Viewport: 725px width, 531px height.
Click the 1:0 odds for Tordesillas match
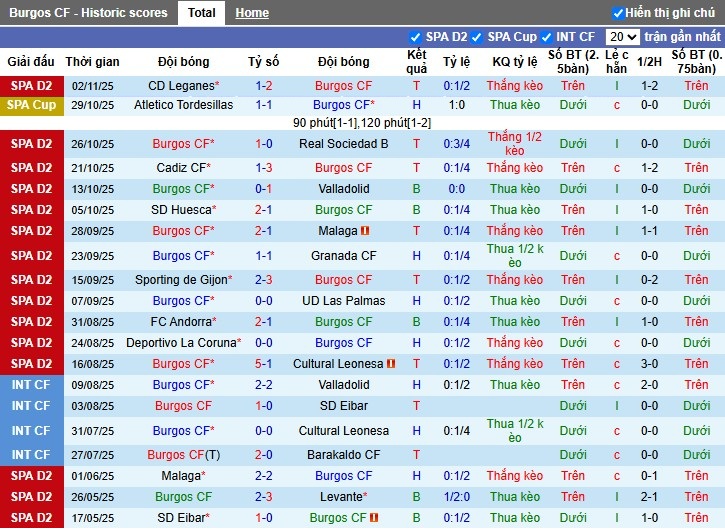(x=457, y=105)
